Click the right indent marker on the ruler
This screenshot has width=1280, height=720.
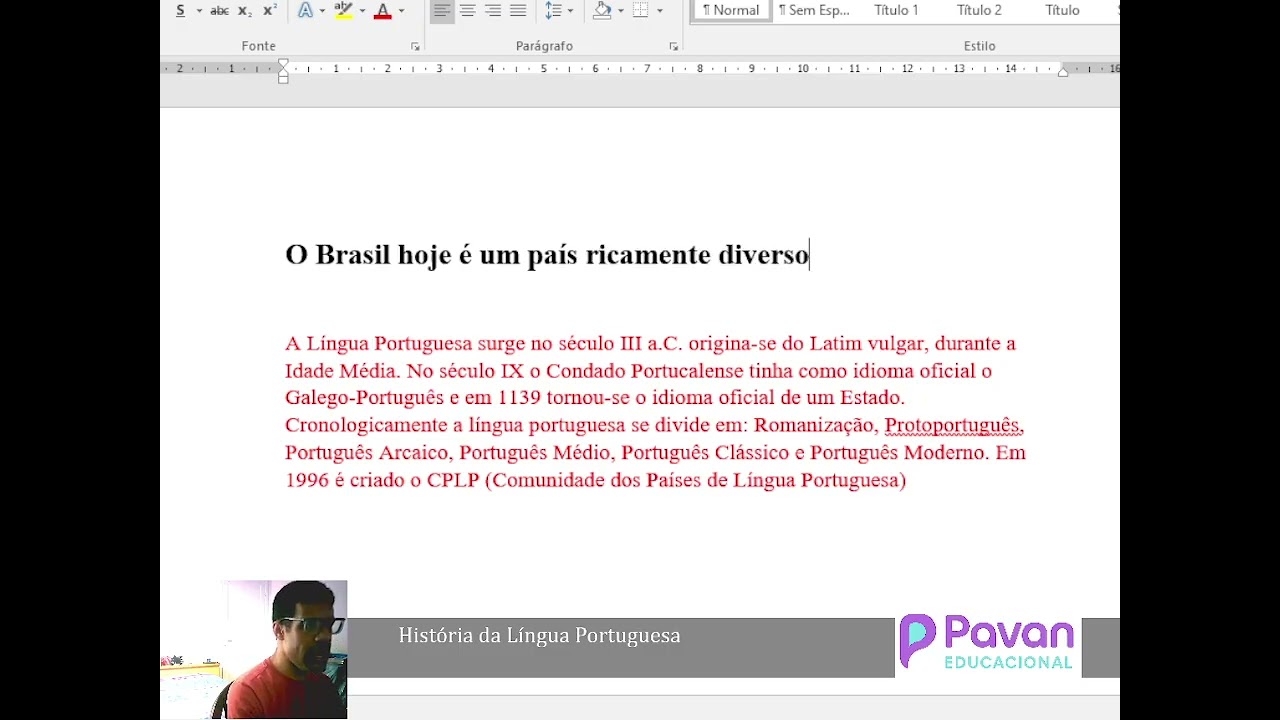pos(1063,71)
